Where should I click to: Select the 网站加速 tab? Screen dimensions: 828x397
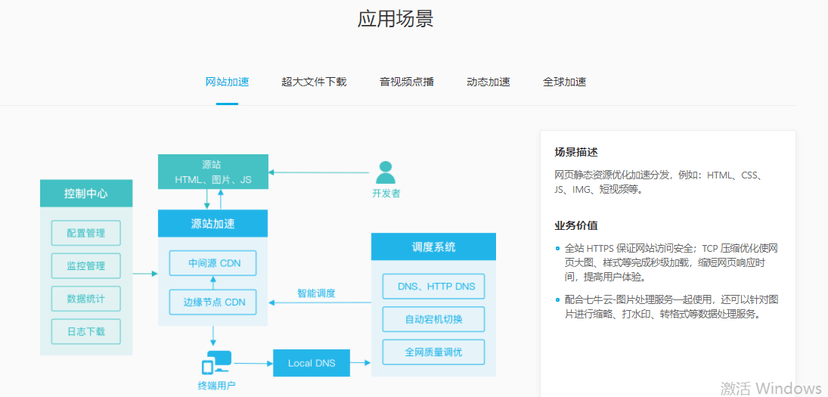pos(227,82)
